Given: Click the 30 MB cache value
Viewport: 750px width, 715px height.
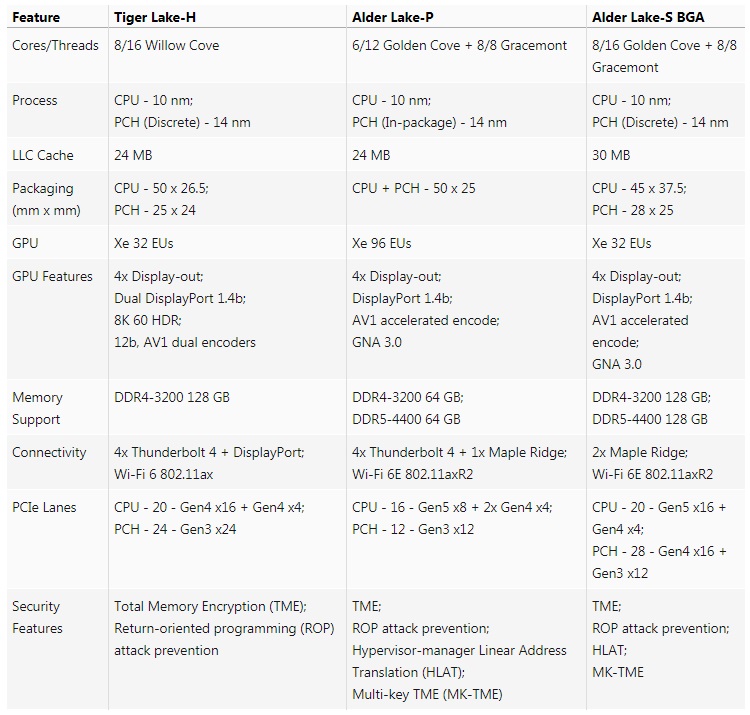Looking at the screenshot, I should 611,155.
